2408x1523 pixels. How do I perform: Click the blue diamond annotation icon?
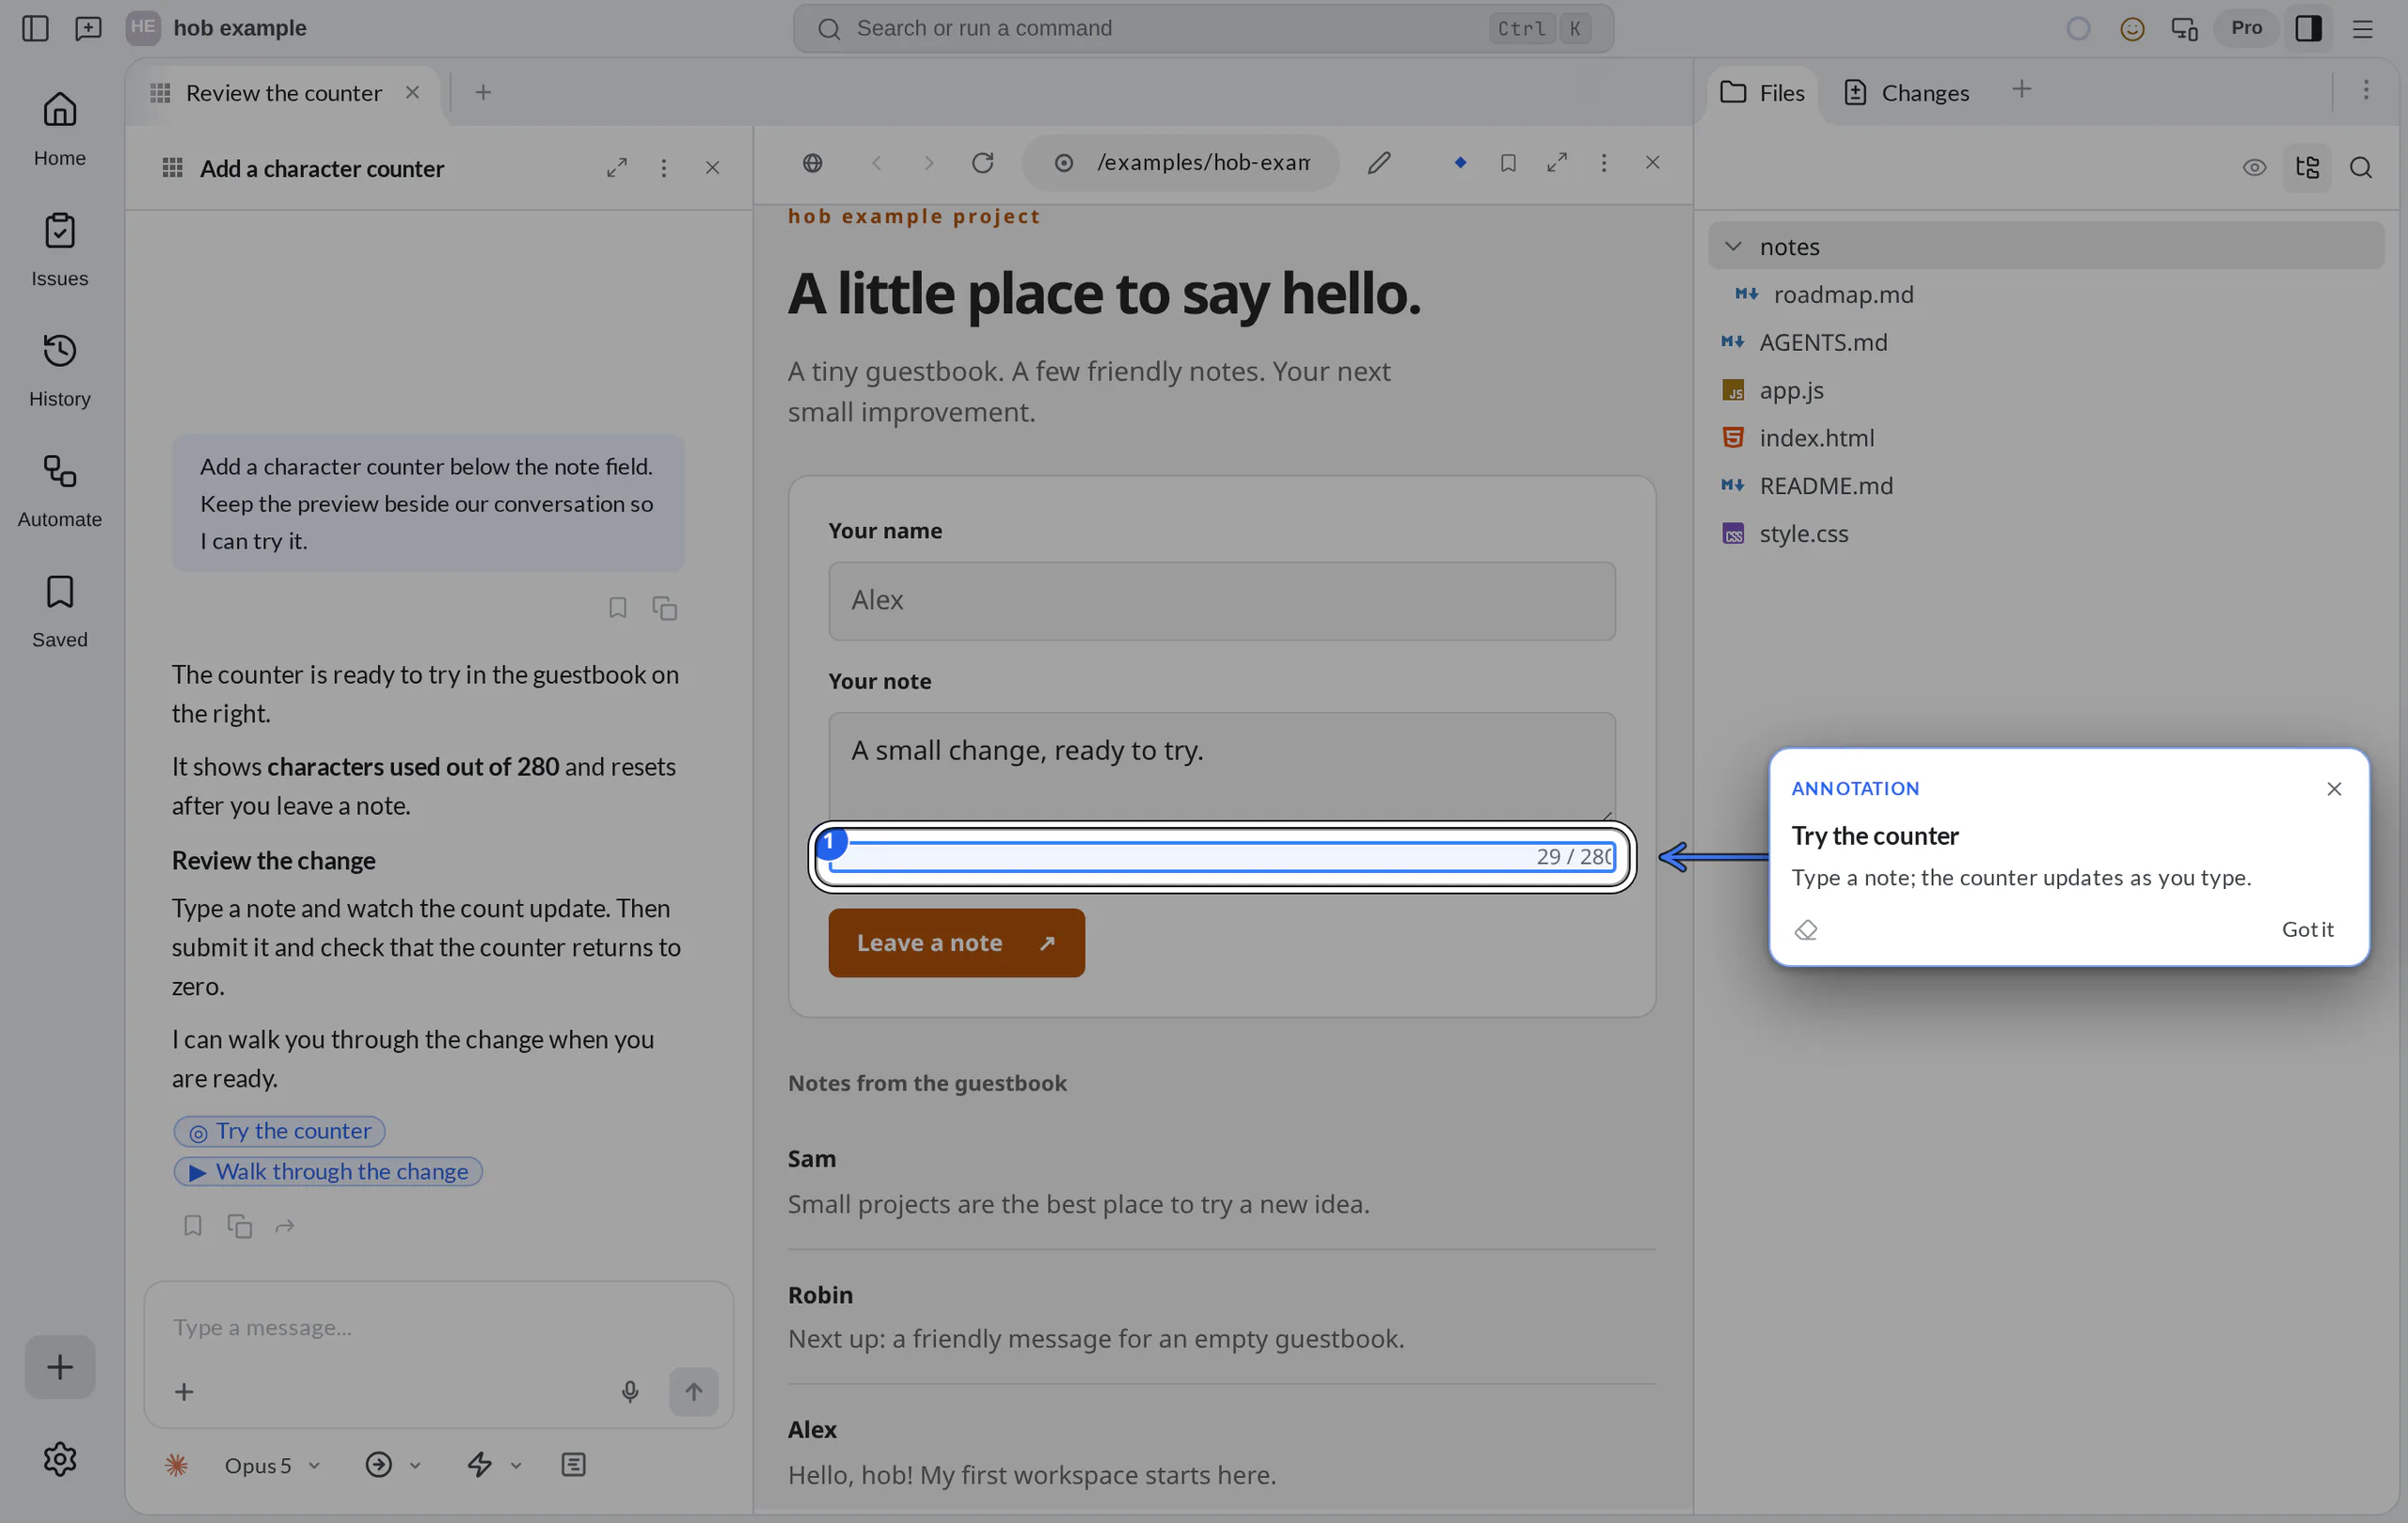pyautogui.click(x=1460, y=162)
